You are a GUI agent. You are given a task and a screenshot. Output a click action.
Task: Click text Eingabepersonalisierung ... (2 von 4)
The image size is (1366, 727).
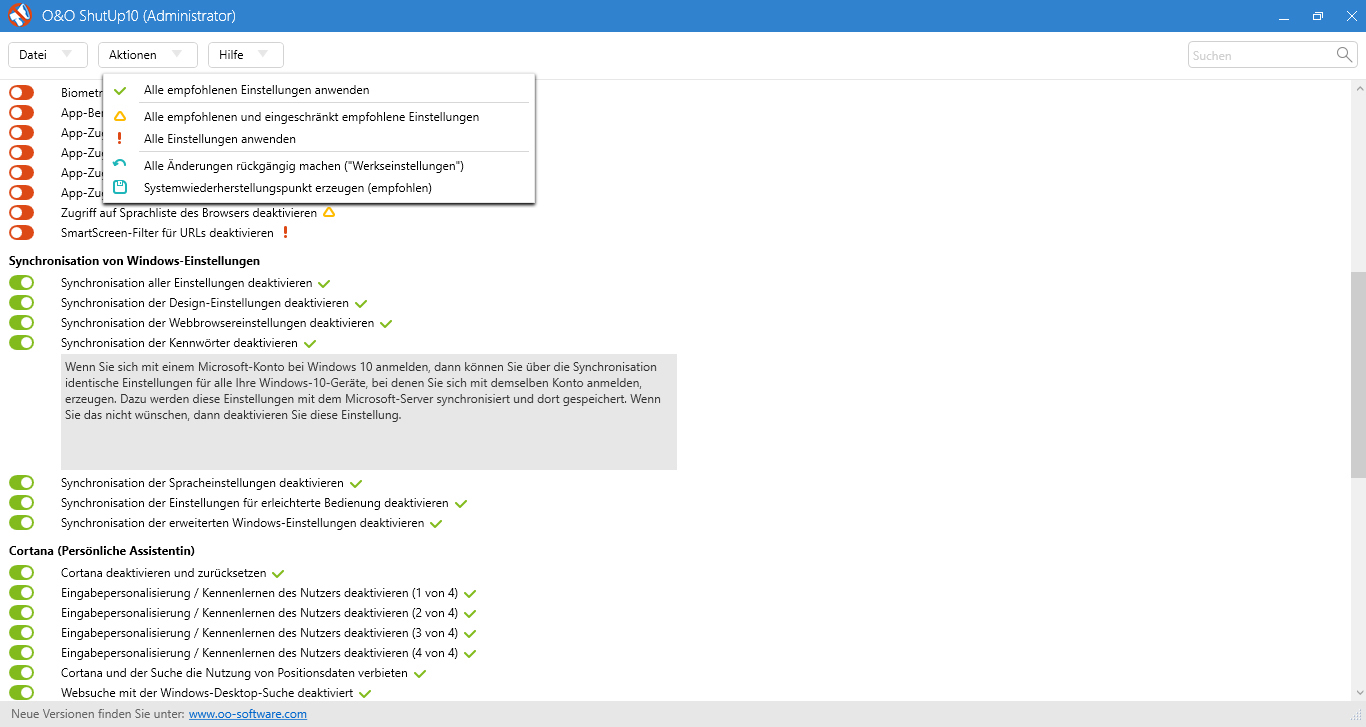(259, 613)
